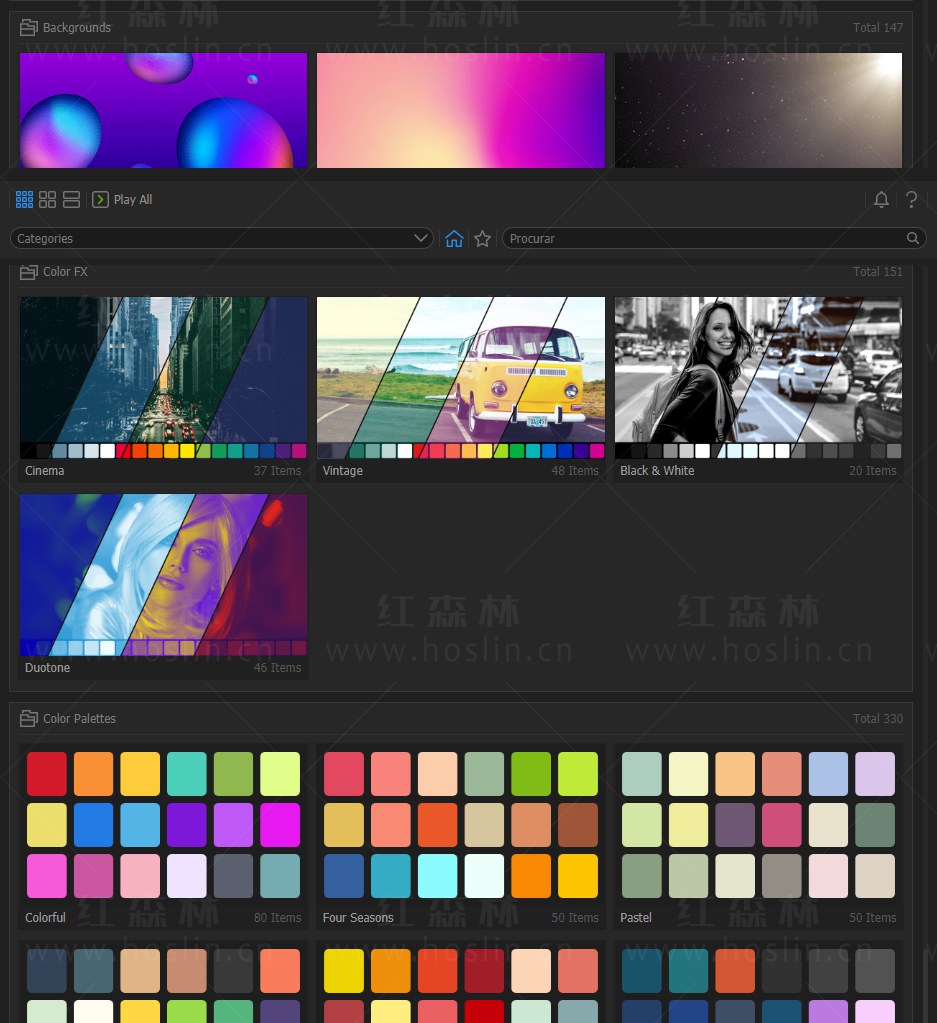This screenshot has height=1023, width=937.
Task: Switch to list row view
Action: click(71, 200)
